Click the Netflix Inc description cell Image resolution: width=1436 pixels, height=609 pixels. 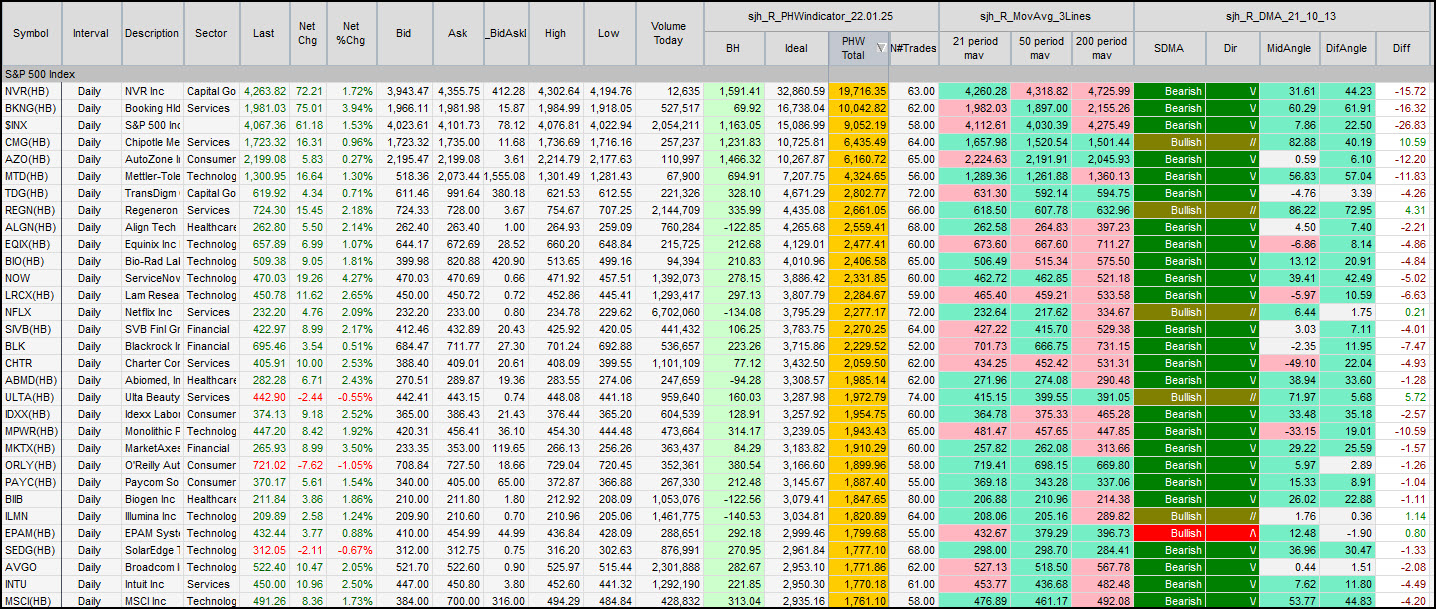point(152,312)
